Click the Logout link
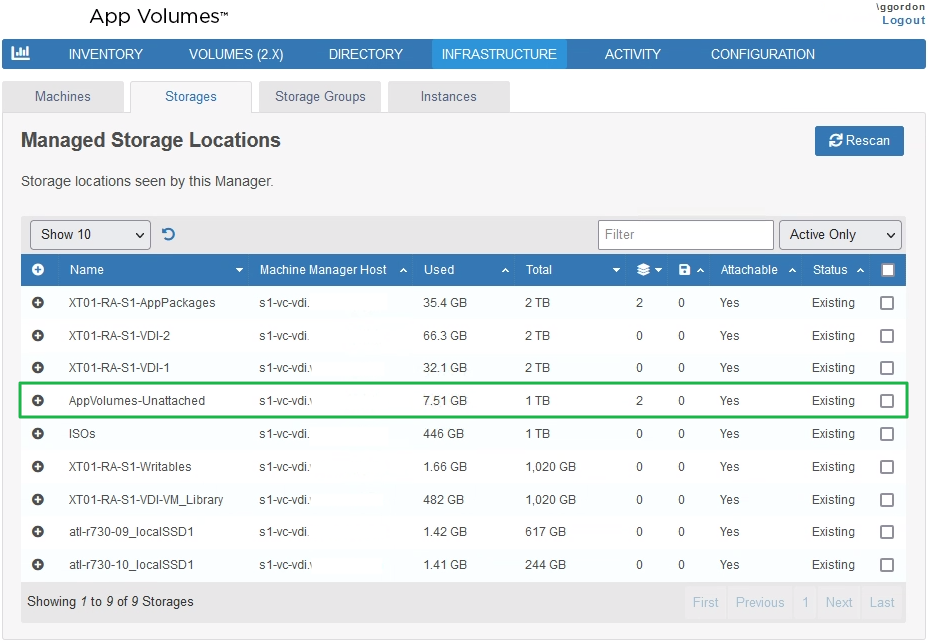Screen dimensions: 929x643 click(x=903, y=20)
